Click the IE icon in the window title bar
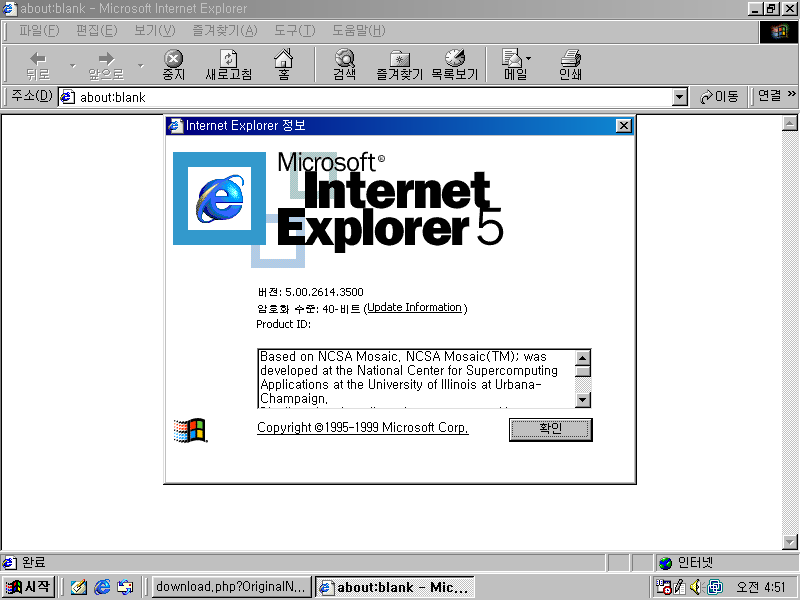 tap(10, 9)
